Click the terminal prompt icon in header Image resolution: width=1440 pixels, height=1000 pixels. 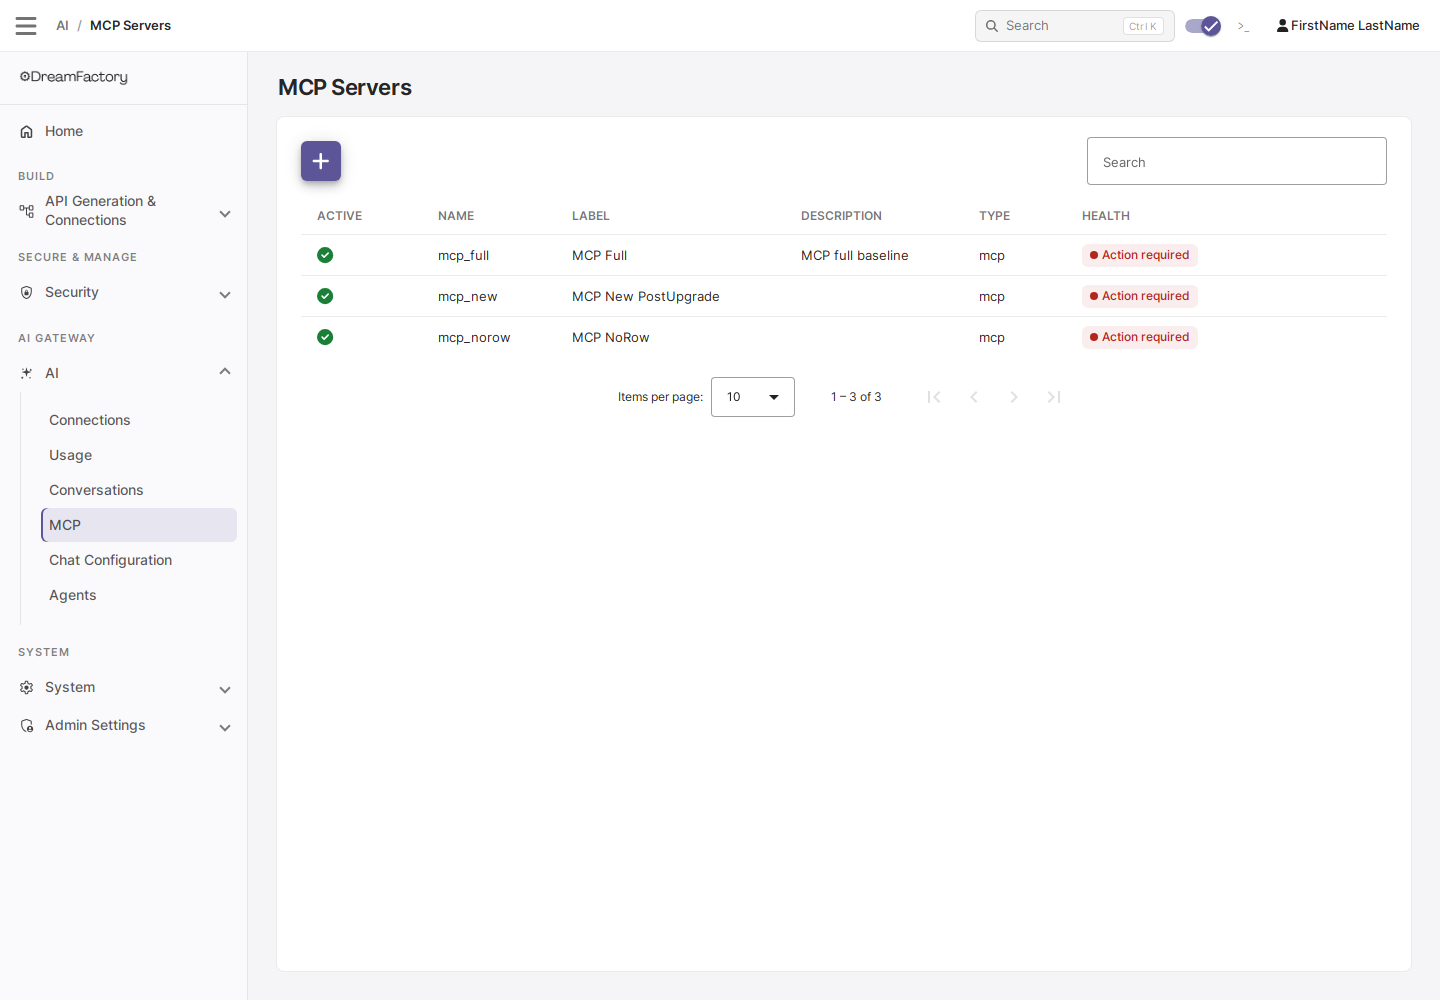(x=1243, y=26)
